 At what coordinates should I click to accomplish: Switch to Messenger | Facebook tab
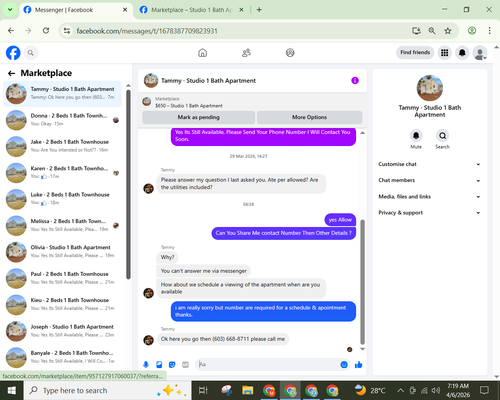tap(75, 10)
